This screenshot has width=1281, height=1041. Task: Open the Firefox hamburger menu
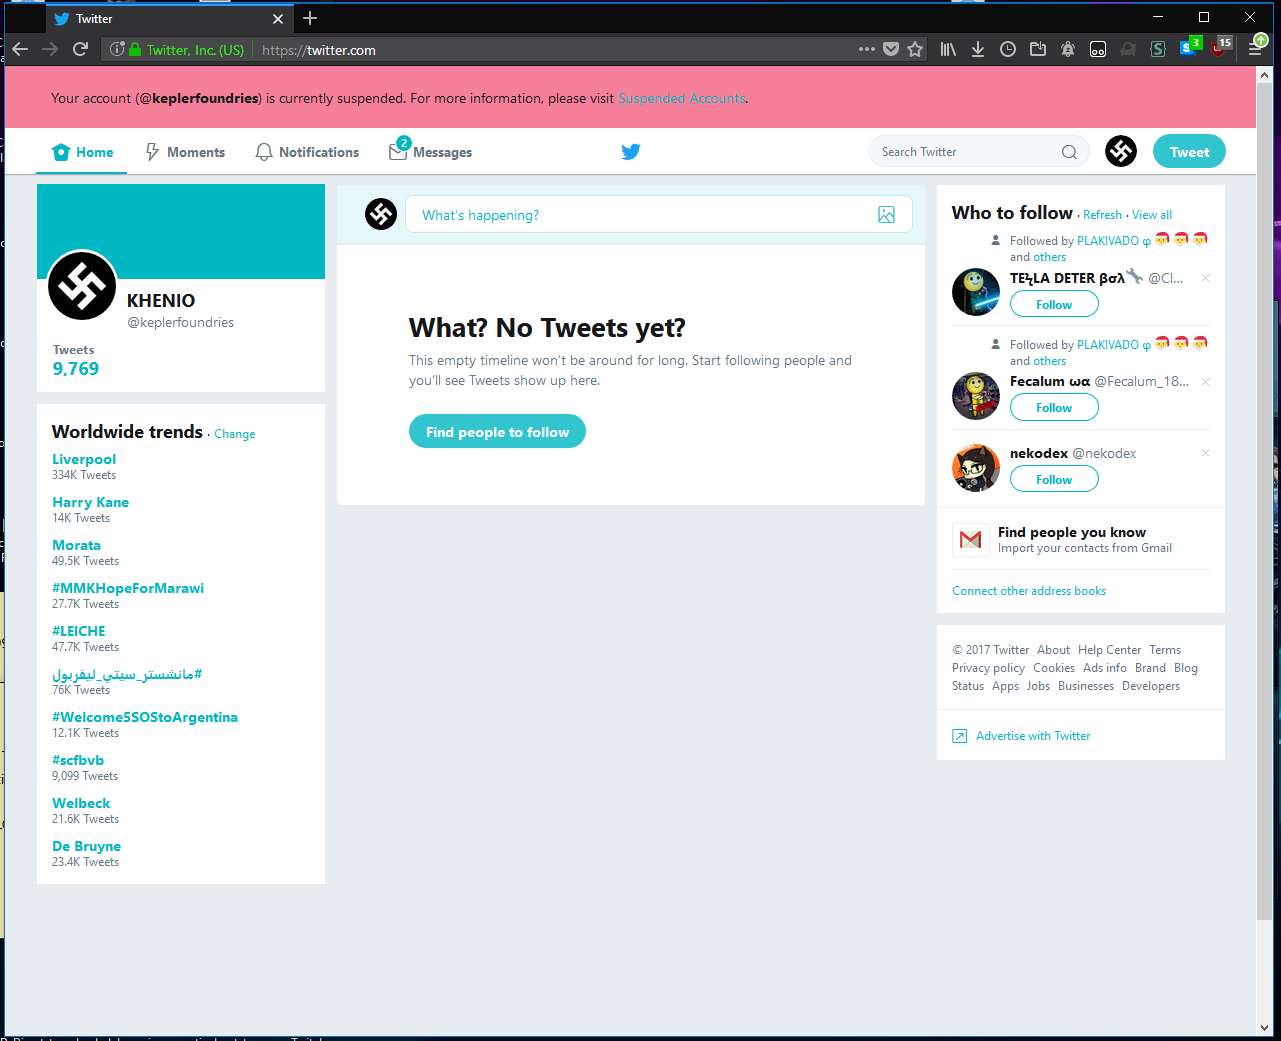[x=1255, y=49]
